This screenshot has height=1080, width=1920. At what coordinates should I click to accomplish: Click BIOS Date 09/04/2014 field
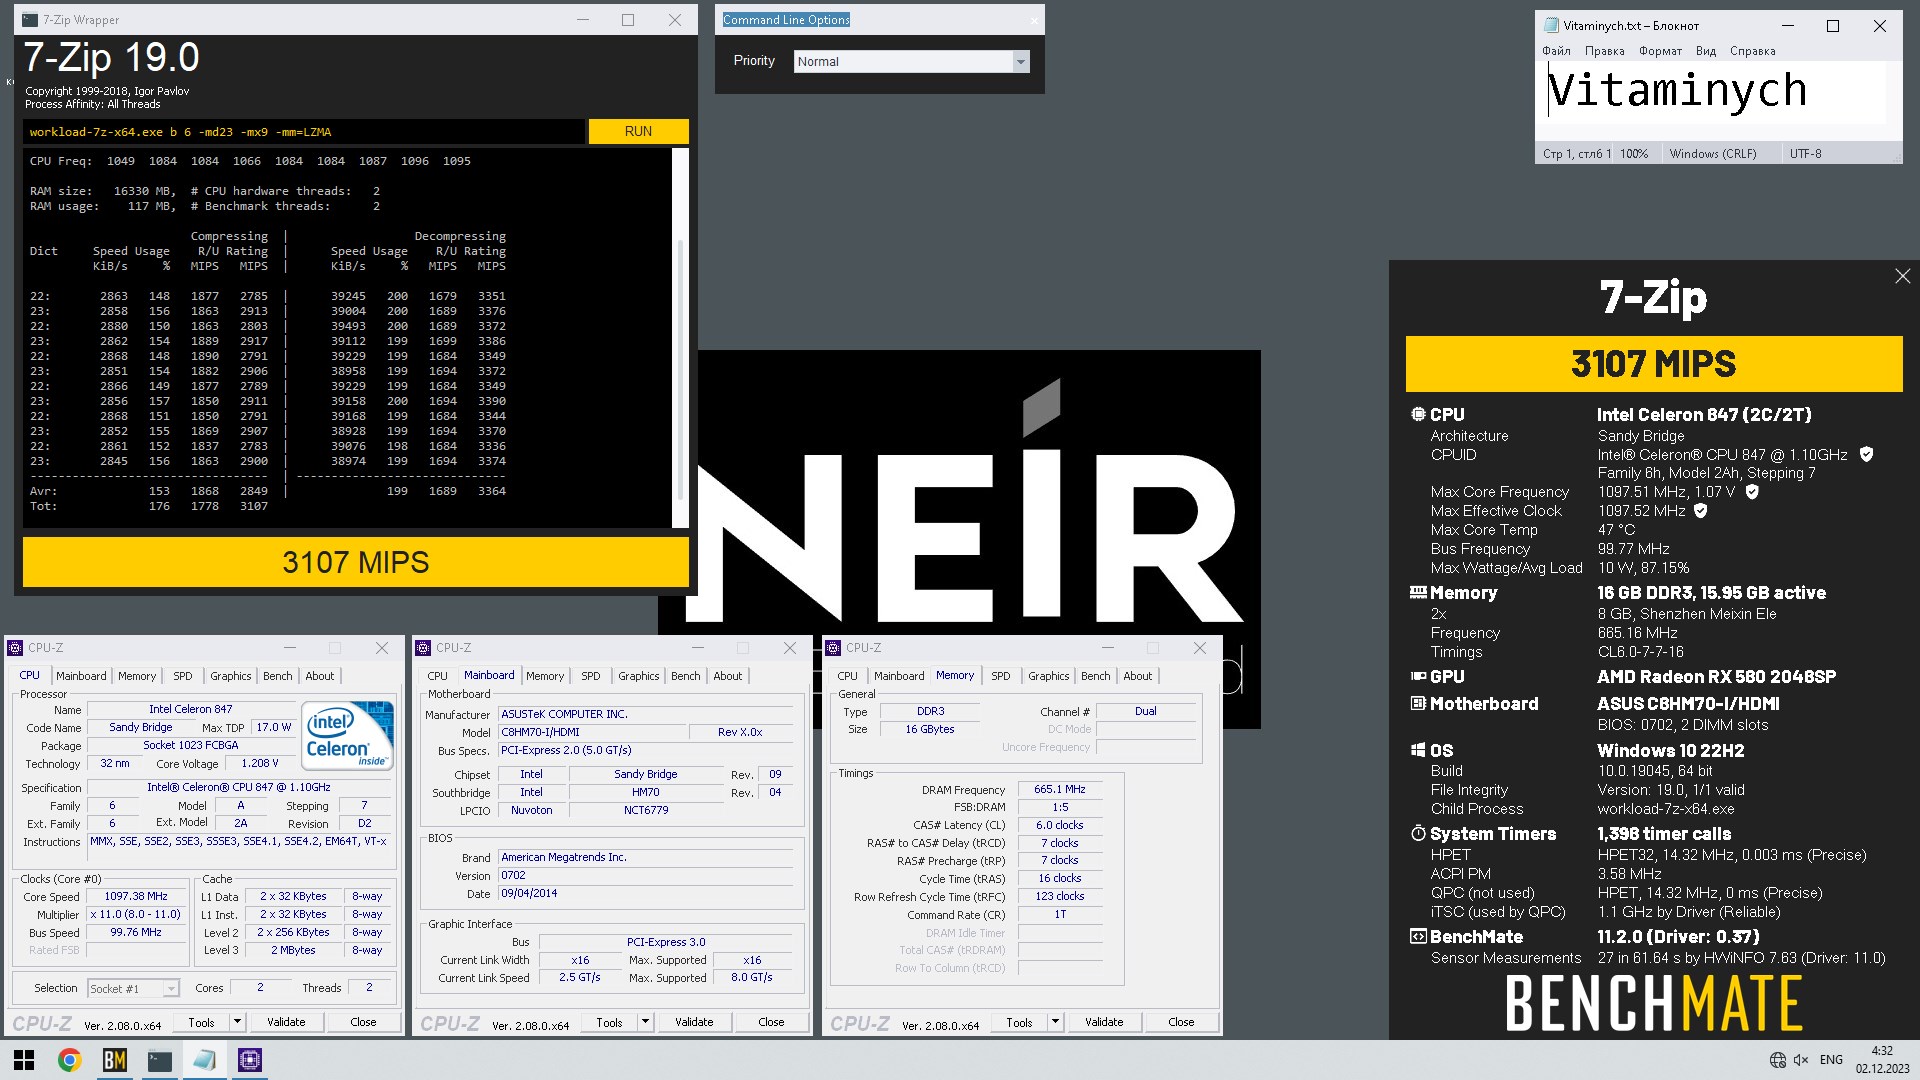(645, 893)
